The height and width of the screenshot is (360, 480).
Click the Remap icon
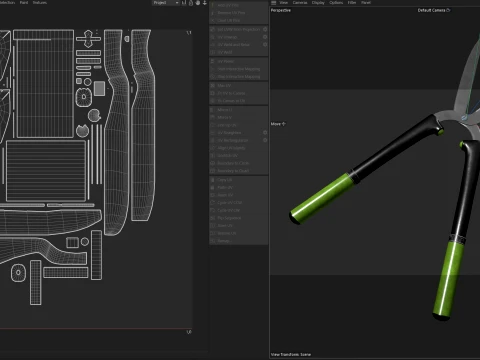[212, 241]
